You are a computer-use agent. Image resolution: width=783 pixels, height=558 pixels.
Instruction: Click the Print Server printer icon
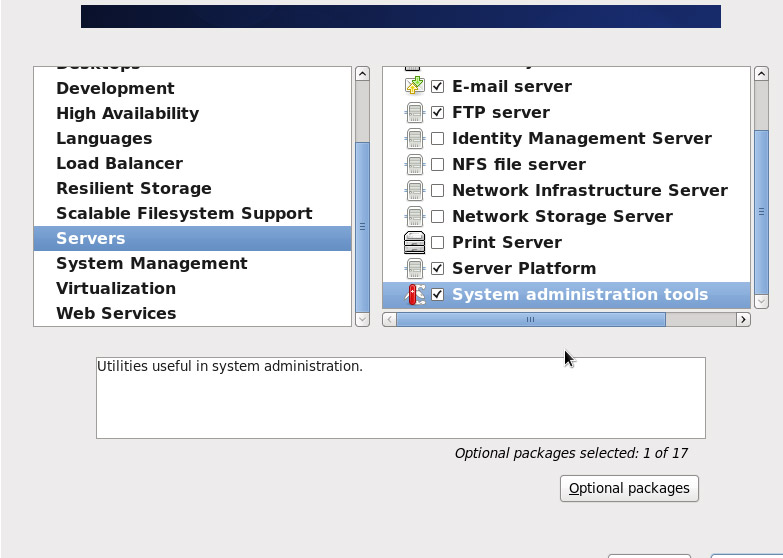tap(414, 242)
